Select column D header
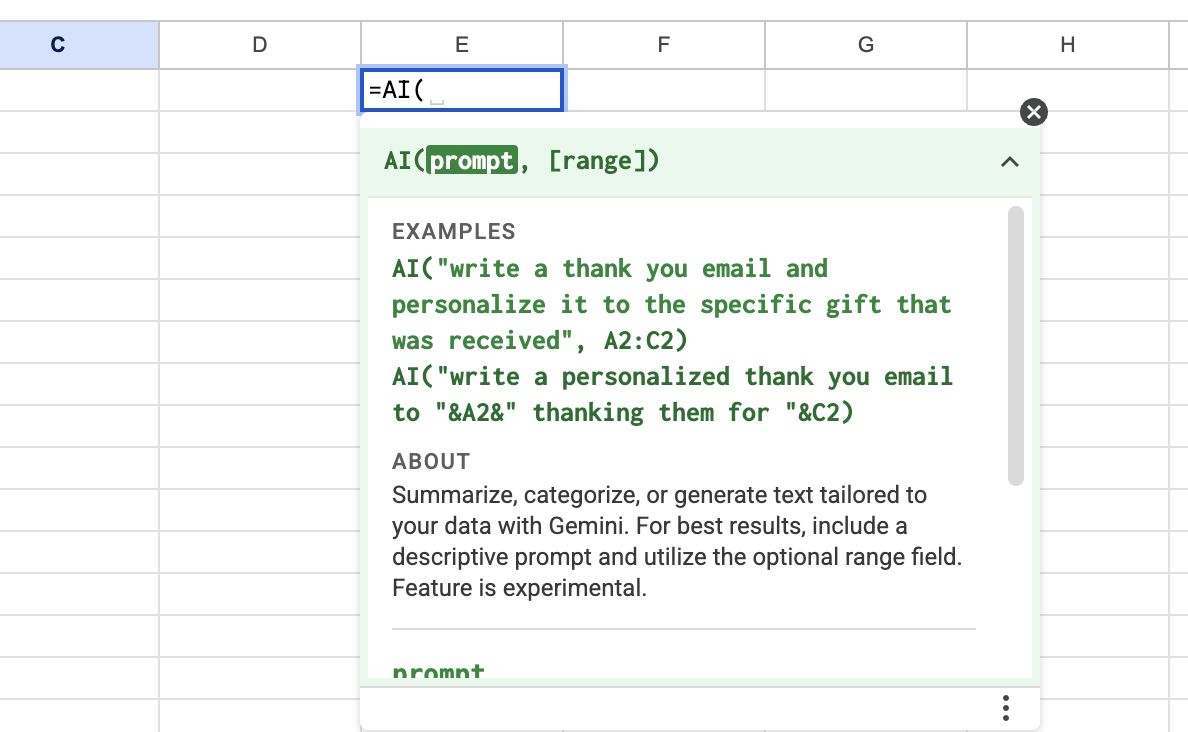This screenshot has width=1188, height=732. [259, 44]
